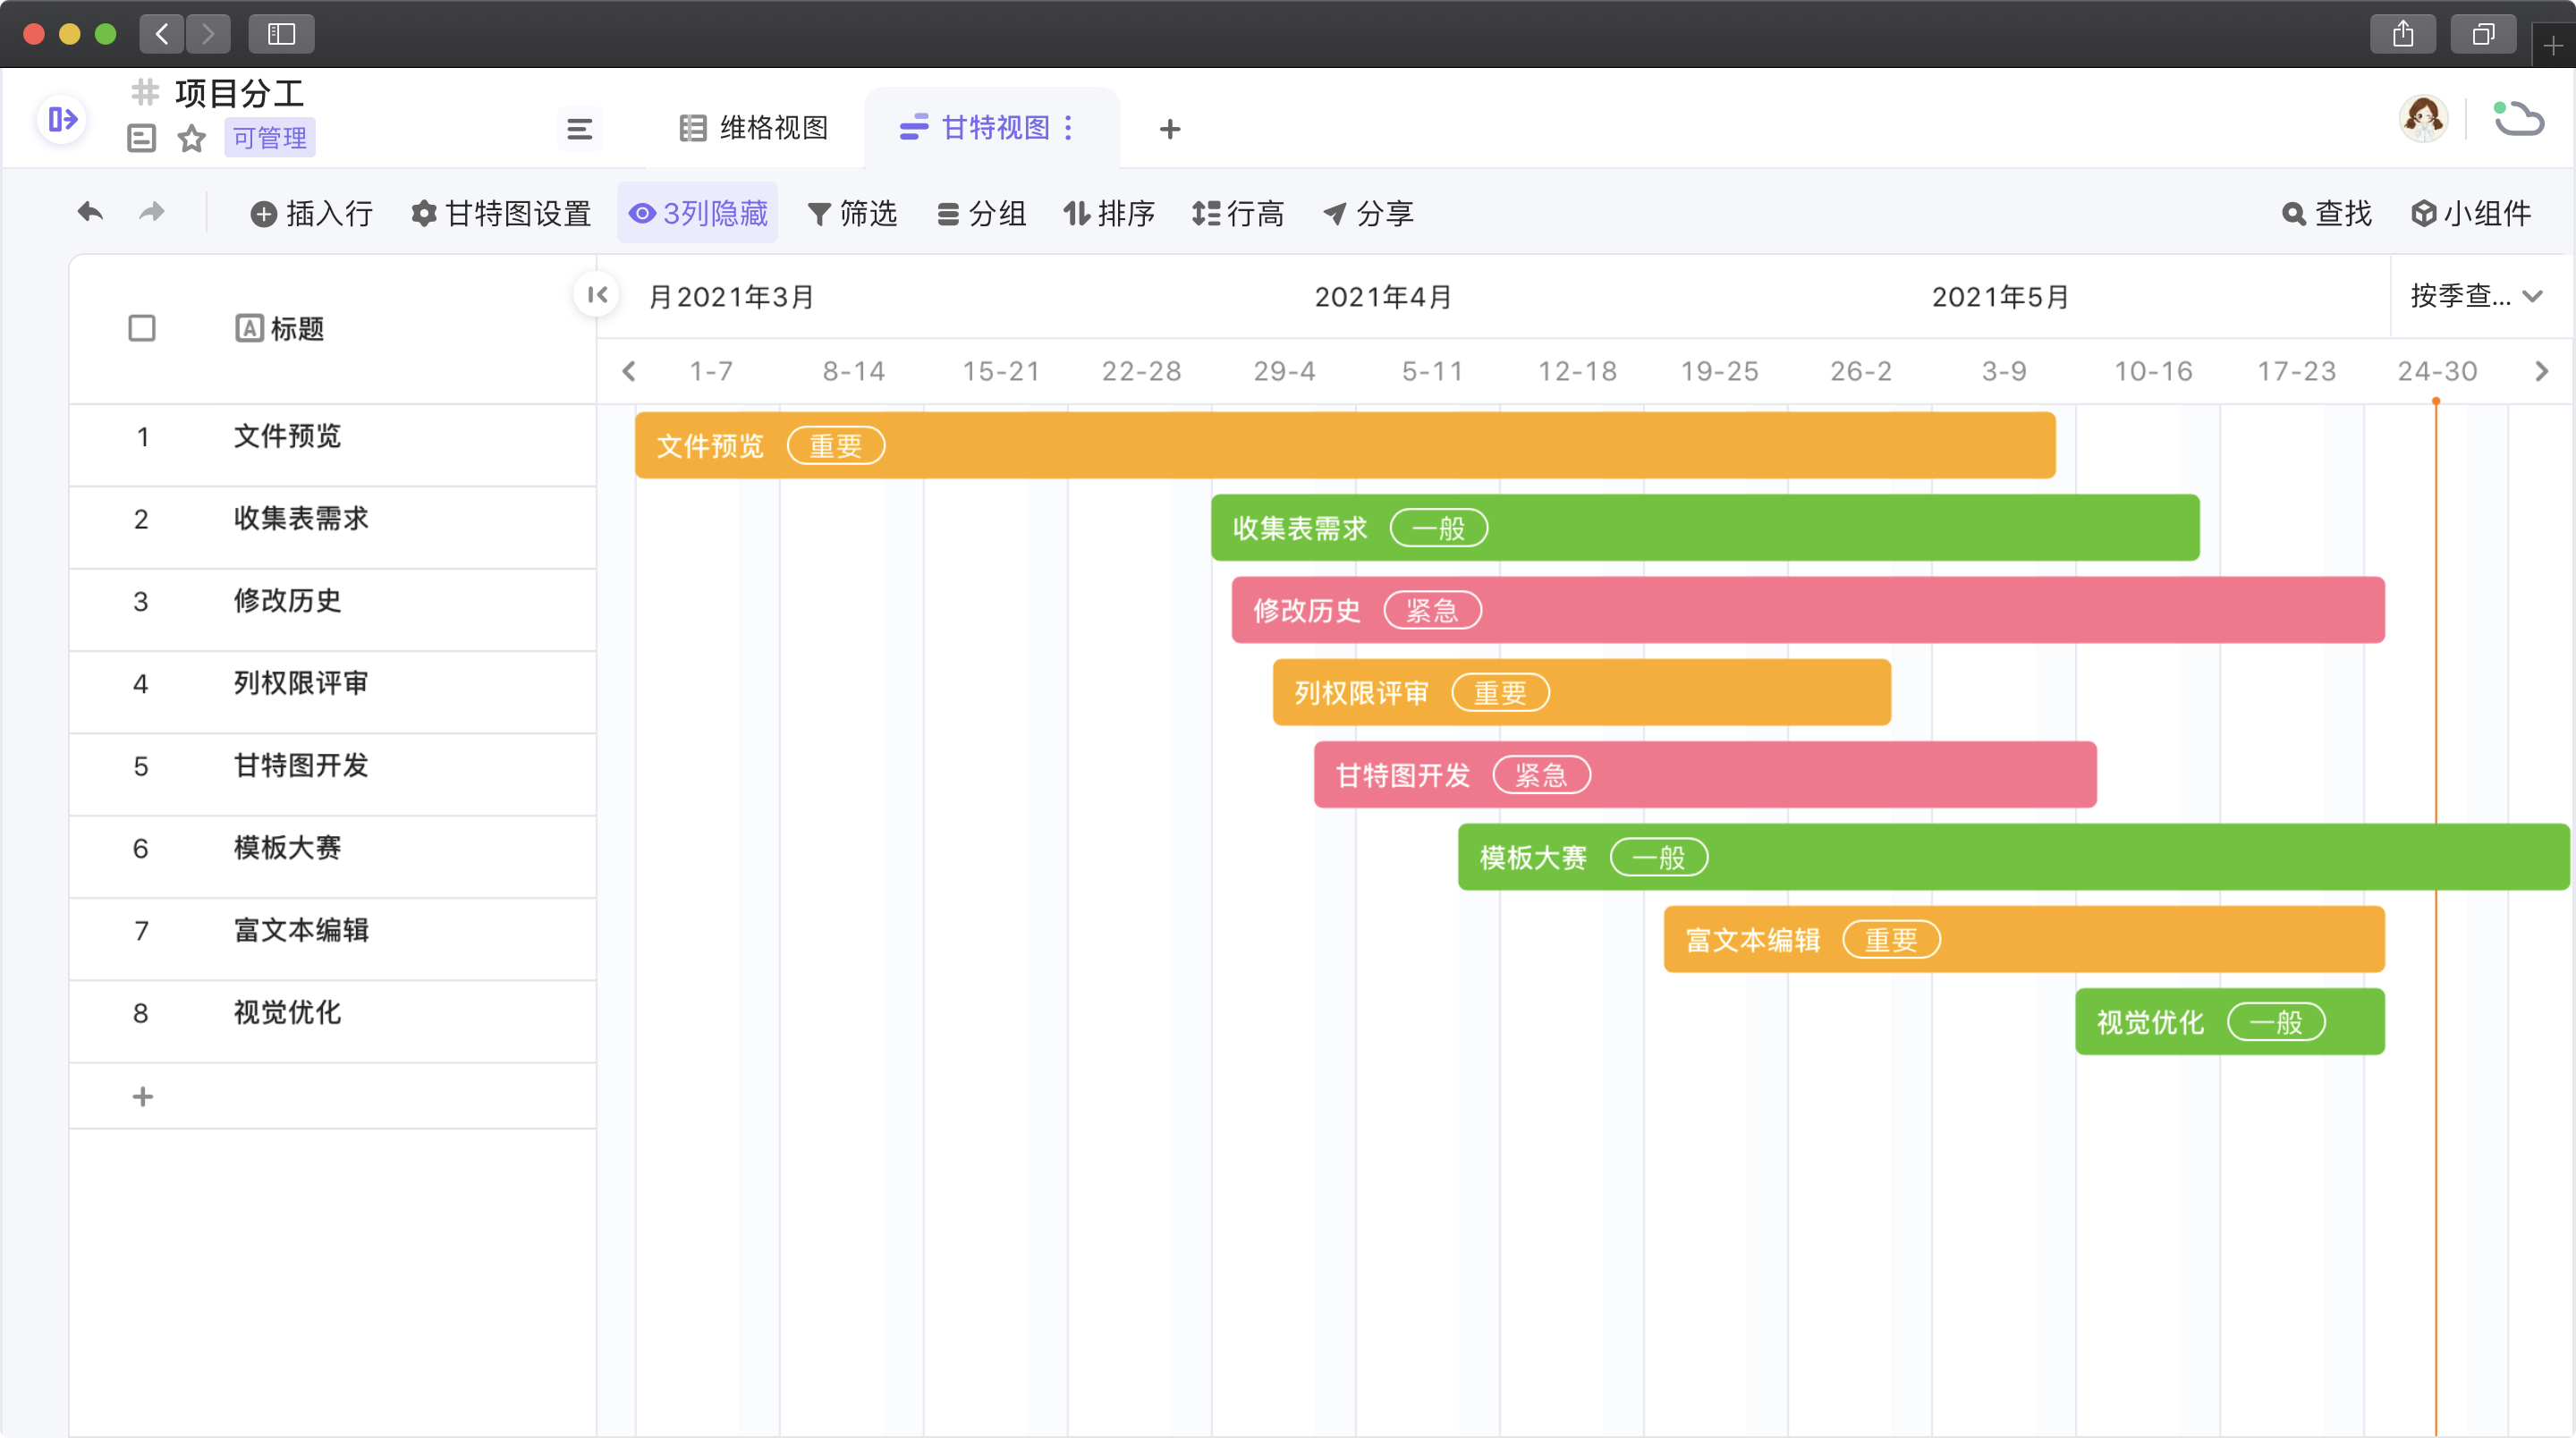The height and width of the screenshot is (1438, 2576).
Task: Open 甘特图设置 settings
Action: 501,213
